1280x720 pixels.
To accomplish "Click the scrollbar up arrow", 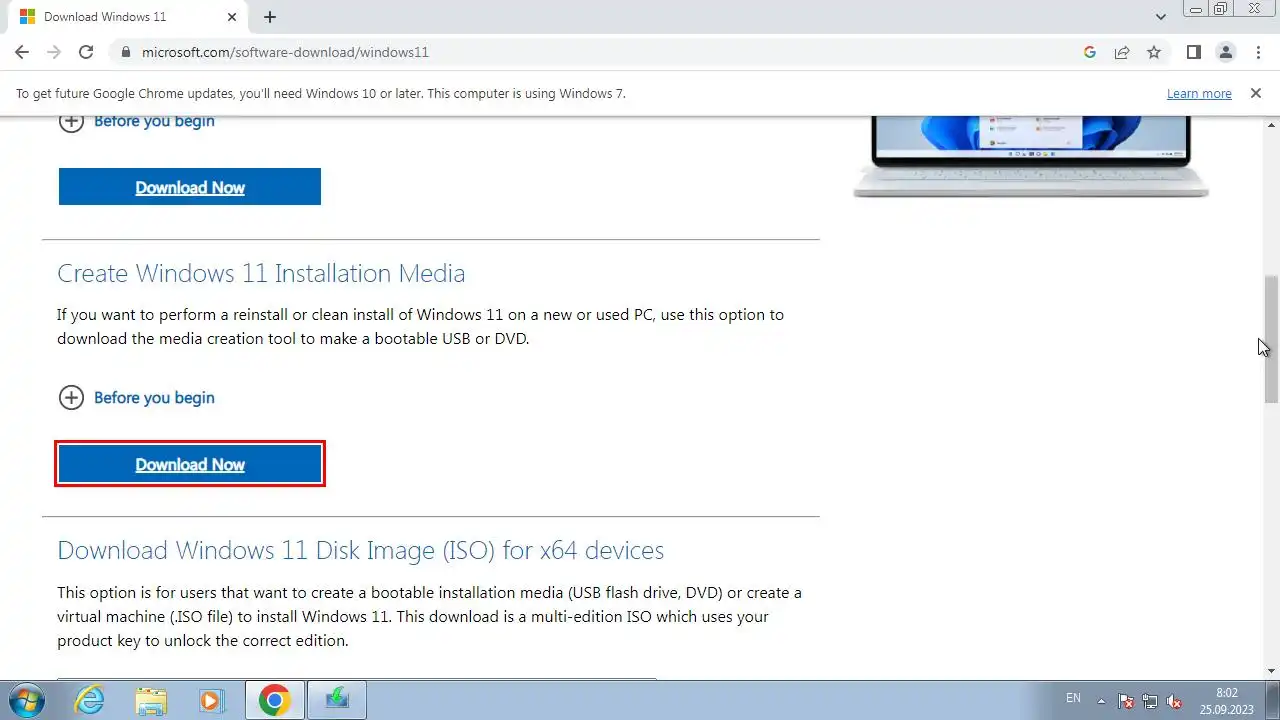I will (x=1272, y=125).
